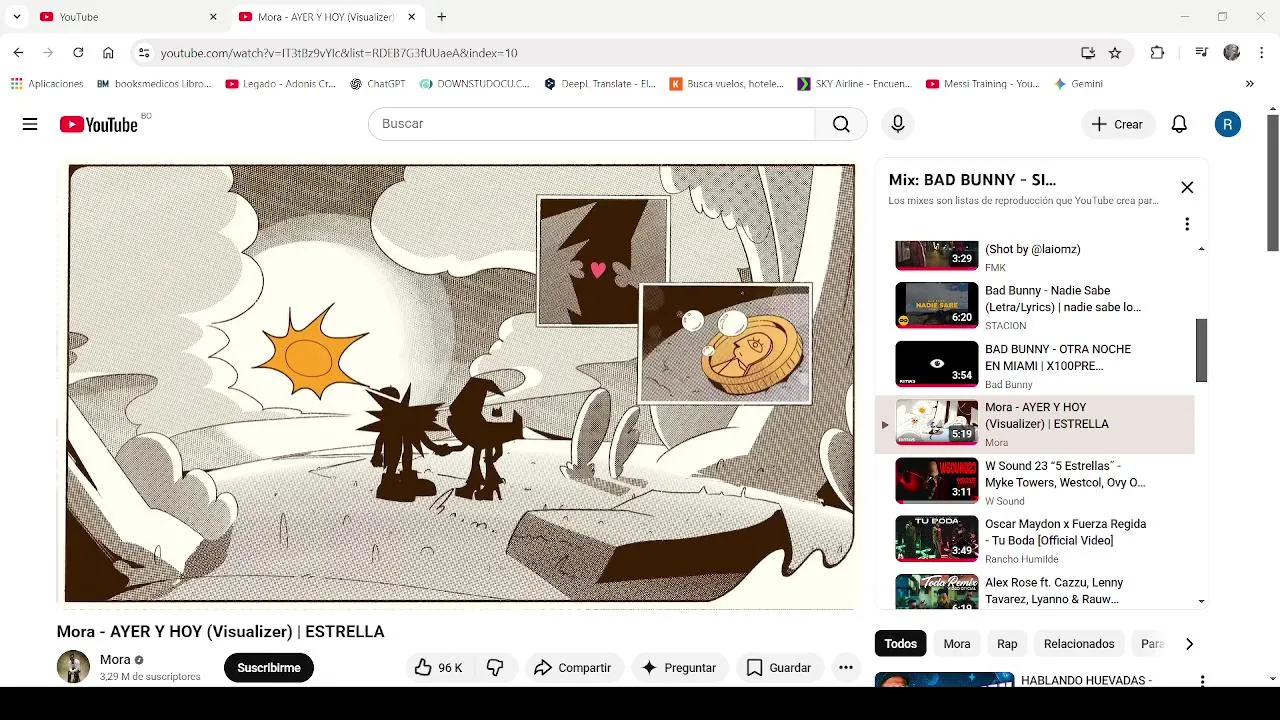Select the Mora filter chip
Image resolution: width=1280 pixels, height=720 pixels.
pyautogui.click(x=957, y=644)
